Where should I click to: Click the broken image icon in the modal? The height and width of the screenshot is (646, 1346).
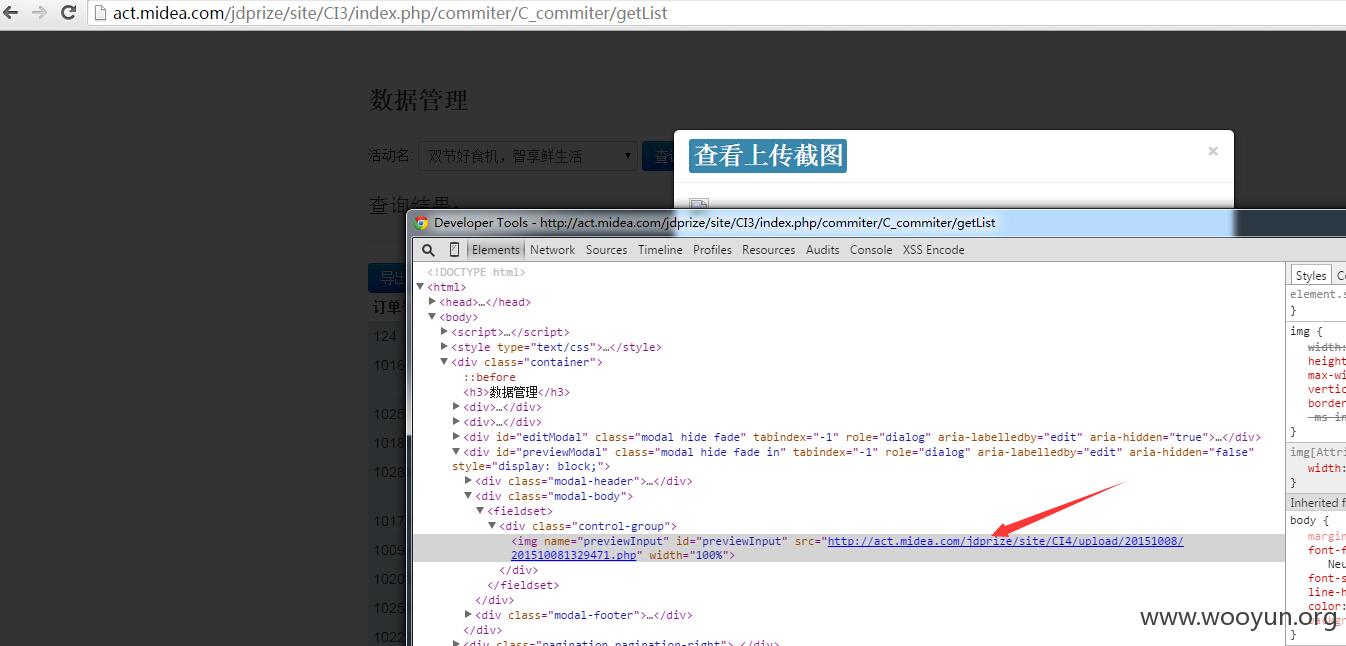pos(699,204)
